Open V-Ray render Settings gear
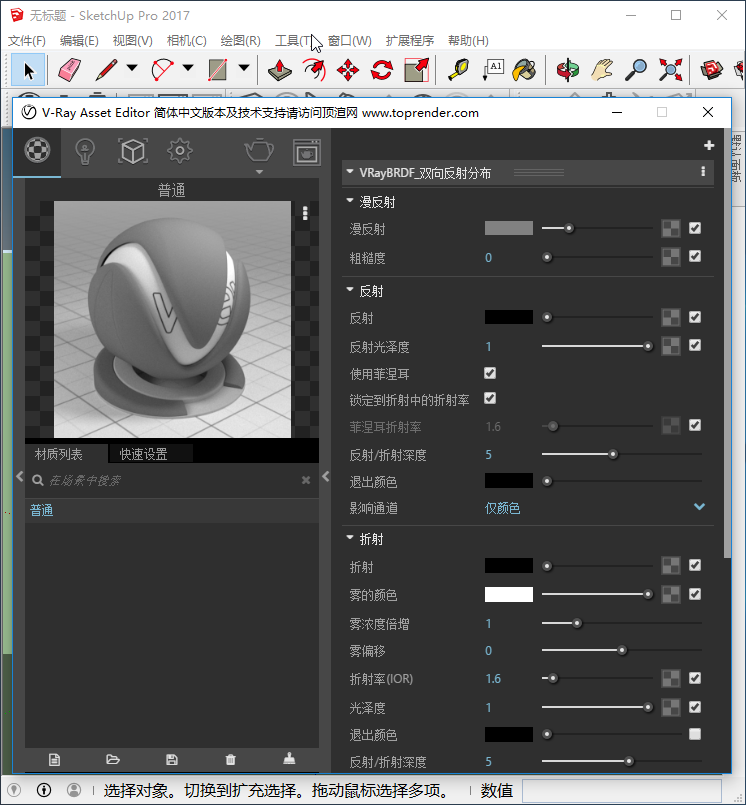Image resolution: width=746 pixels, height=805 pixels. click(x=180, y=151)
